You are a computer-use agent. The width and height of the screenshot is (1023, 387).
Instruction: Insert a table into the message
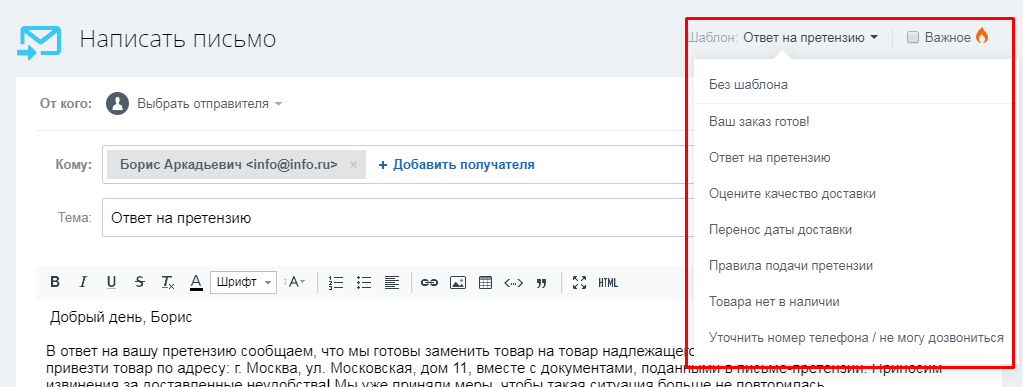(485, 283)
